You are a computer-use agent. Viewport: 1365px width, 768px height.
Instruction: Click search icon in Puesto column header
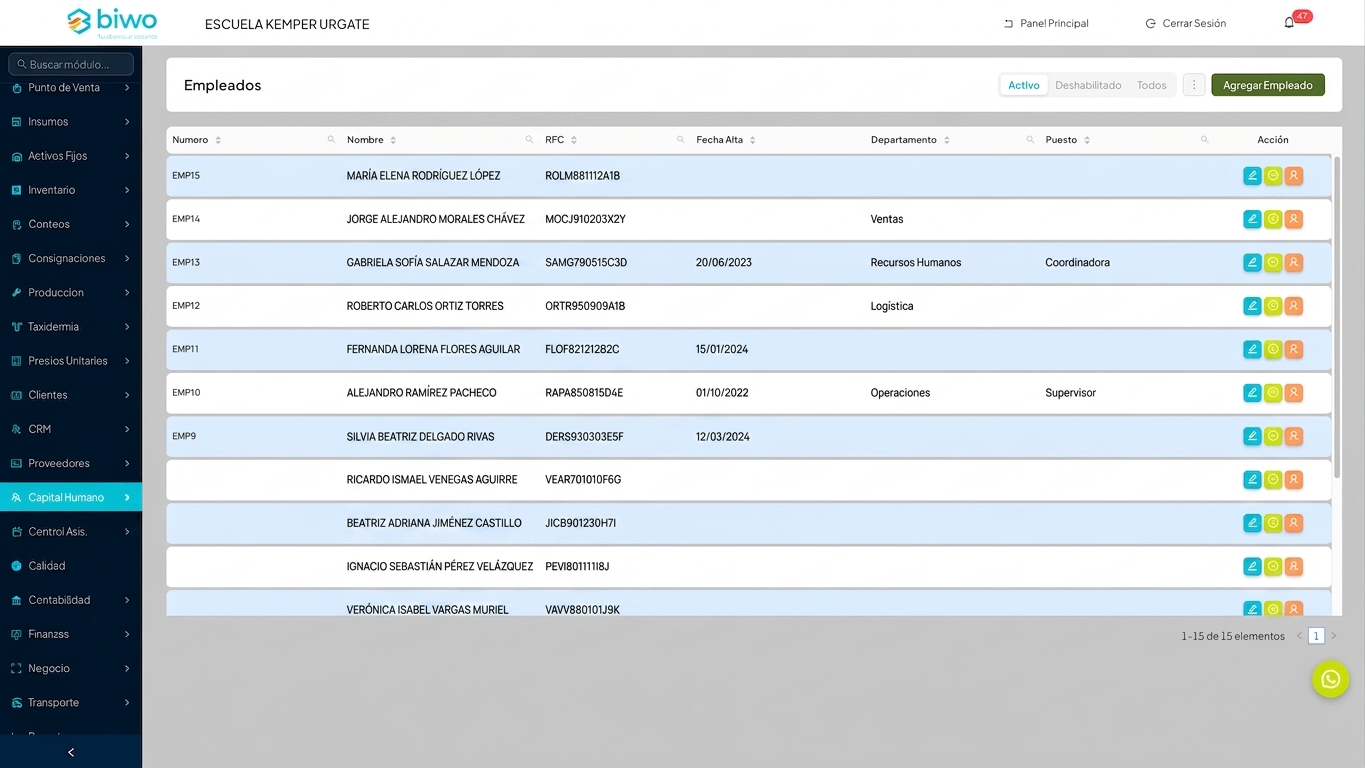click(1205, 140)
